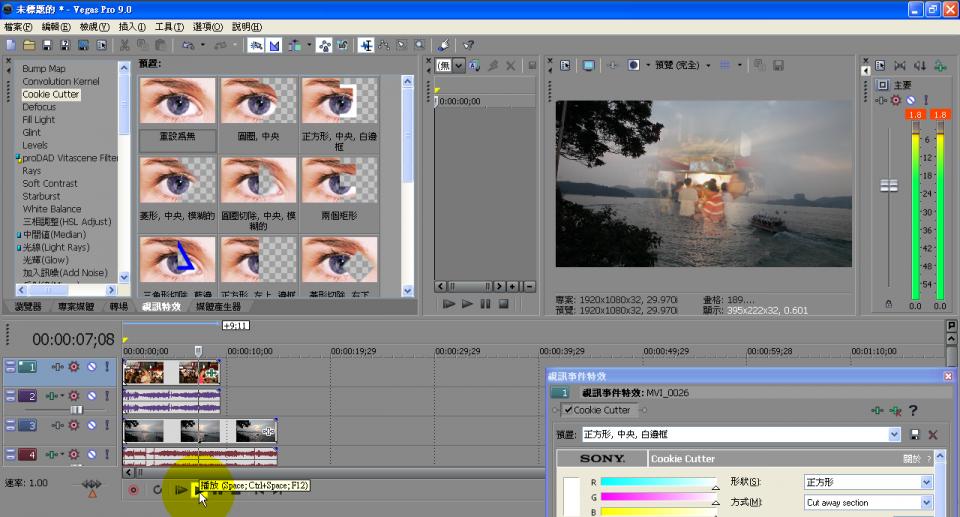Click the record button in transport bar

(x=133, y=489)
